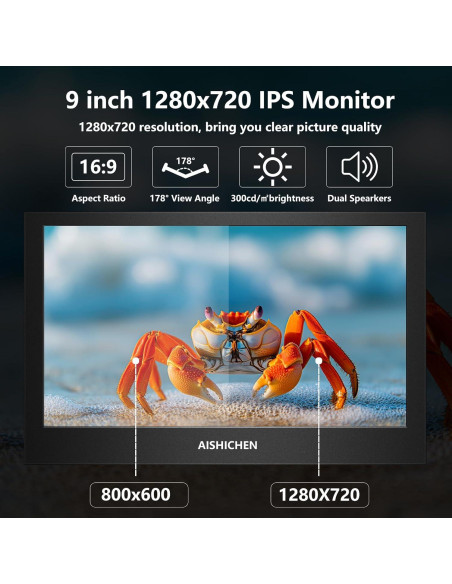Screen dimensions: 452x584
Task: Select the 800x600 label box
Action: tap(139, 495)
